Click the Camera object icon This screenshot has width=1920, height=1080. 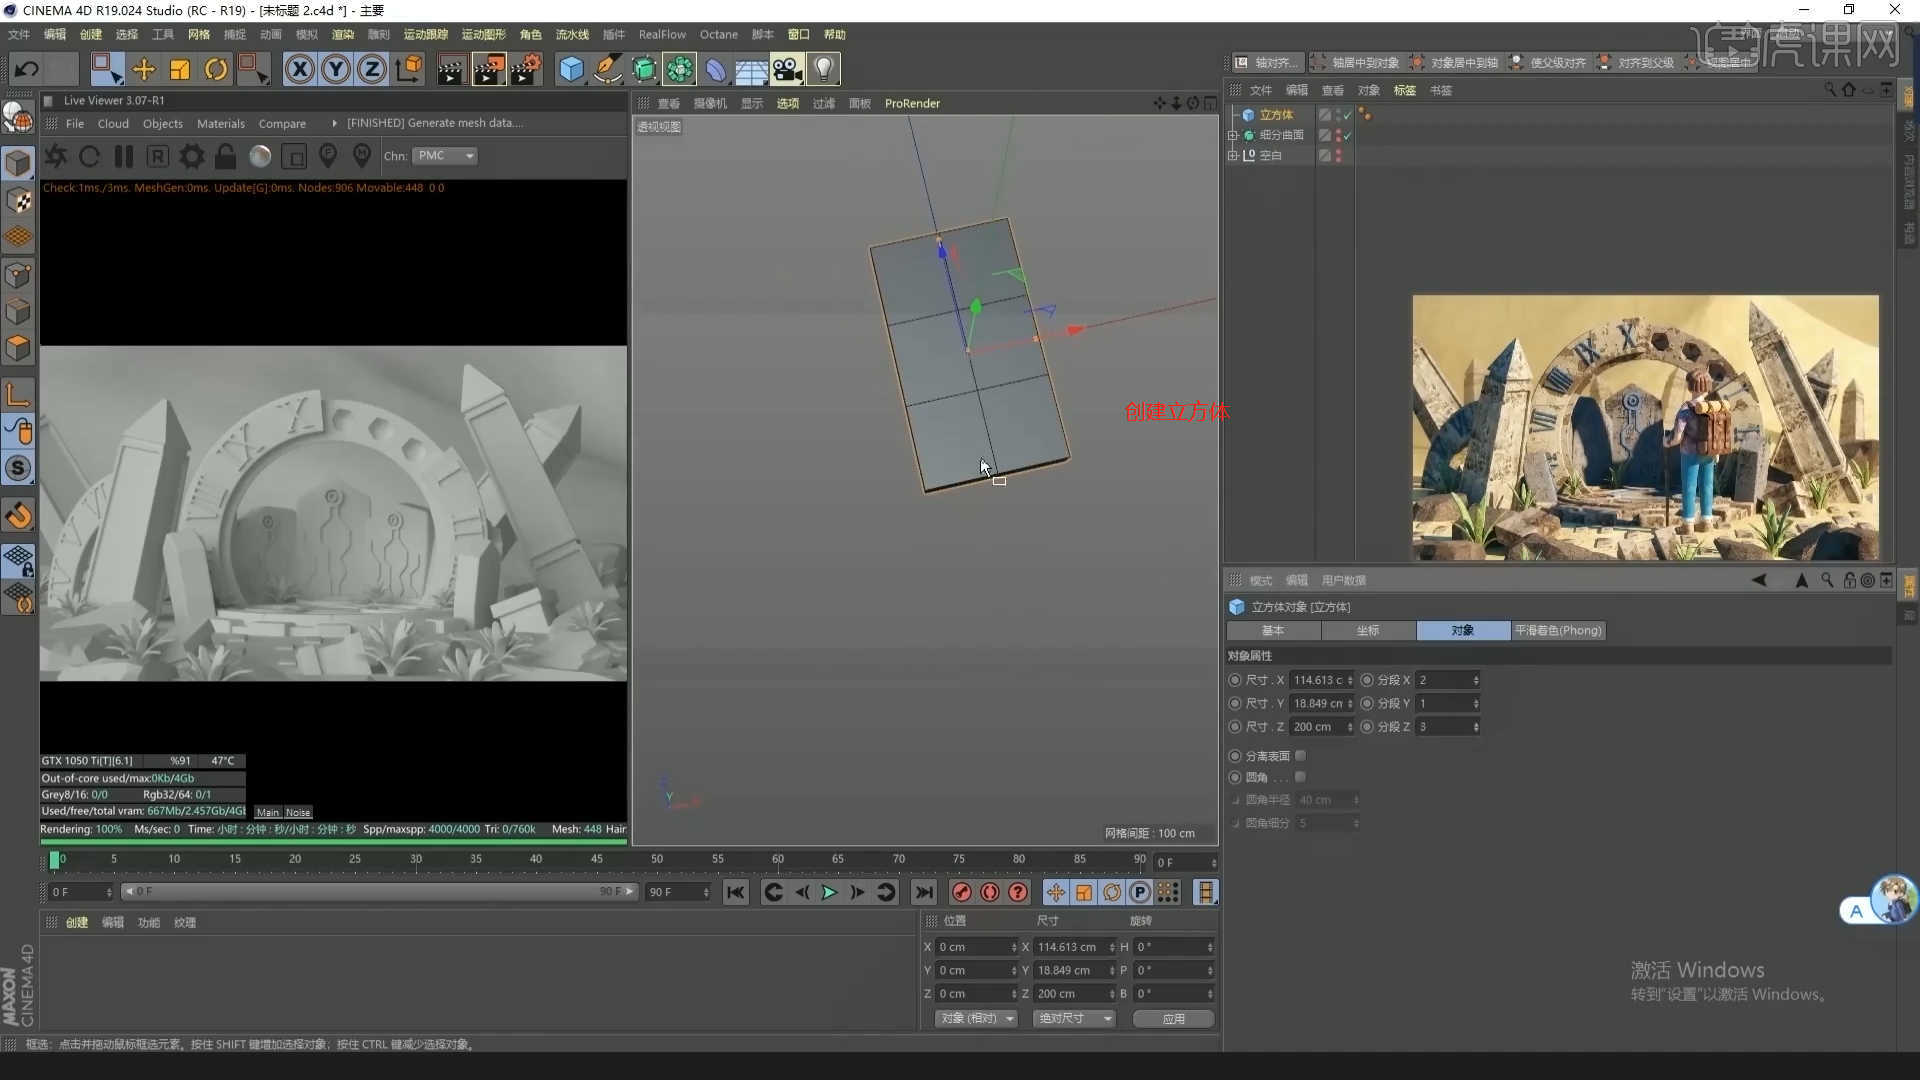(787, 69)
